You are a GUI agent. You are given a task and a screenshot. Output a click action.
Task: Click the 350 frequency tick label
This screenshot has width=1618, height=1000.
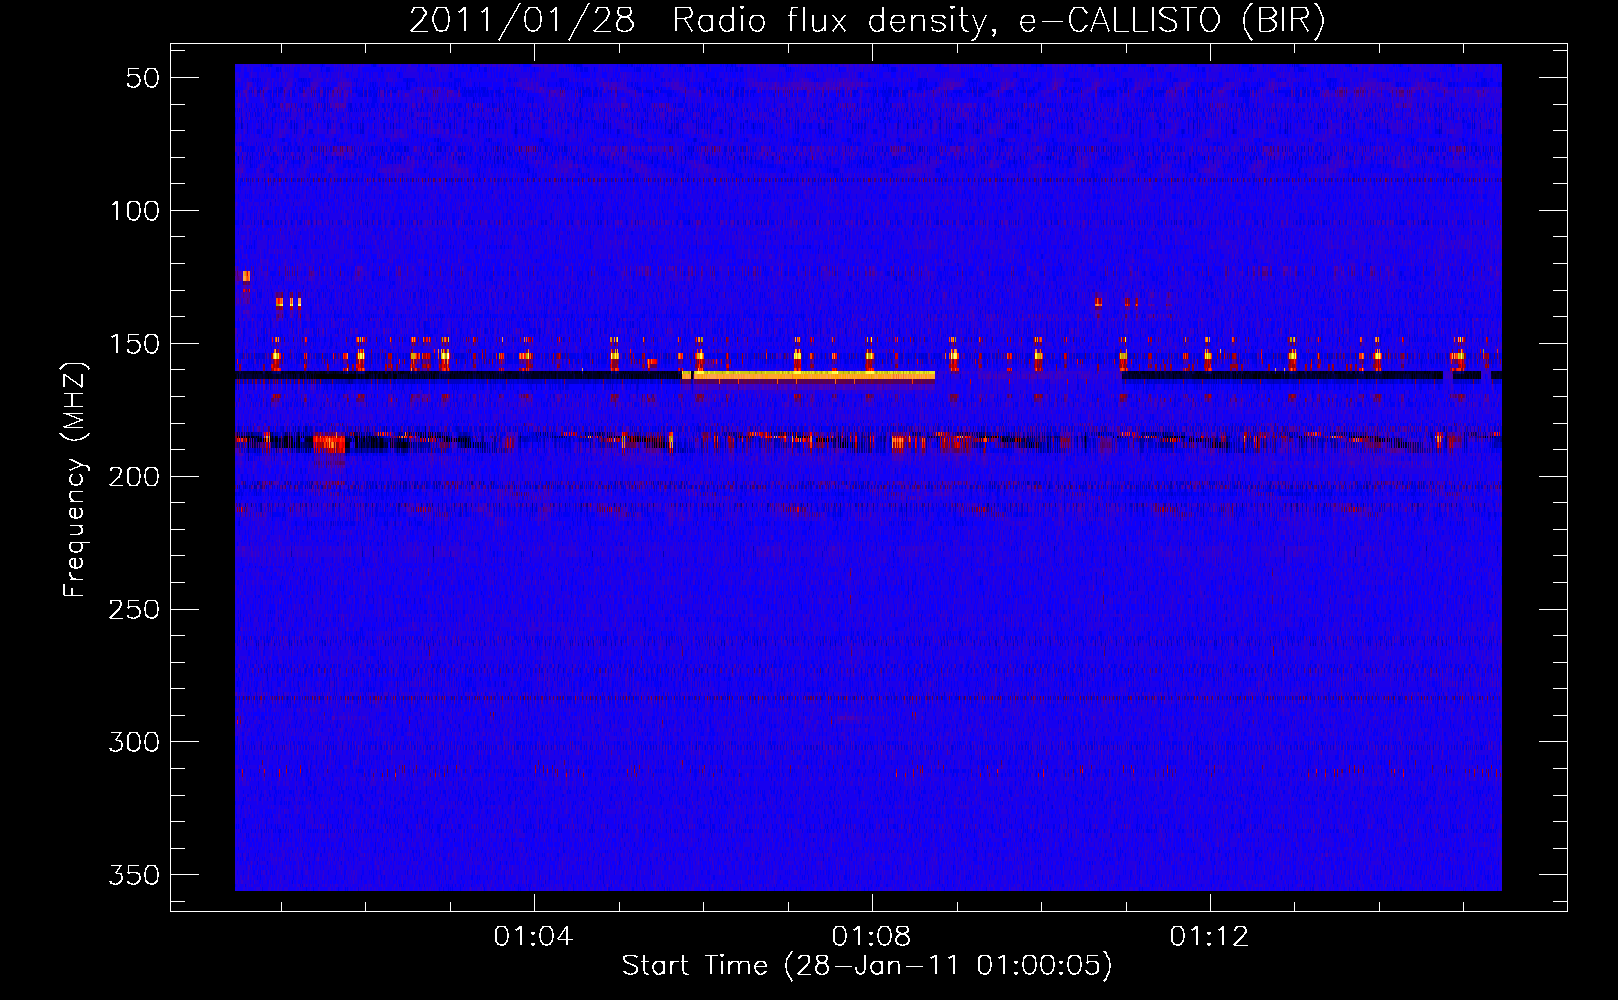[x=134, y=875]
